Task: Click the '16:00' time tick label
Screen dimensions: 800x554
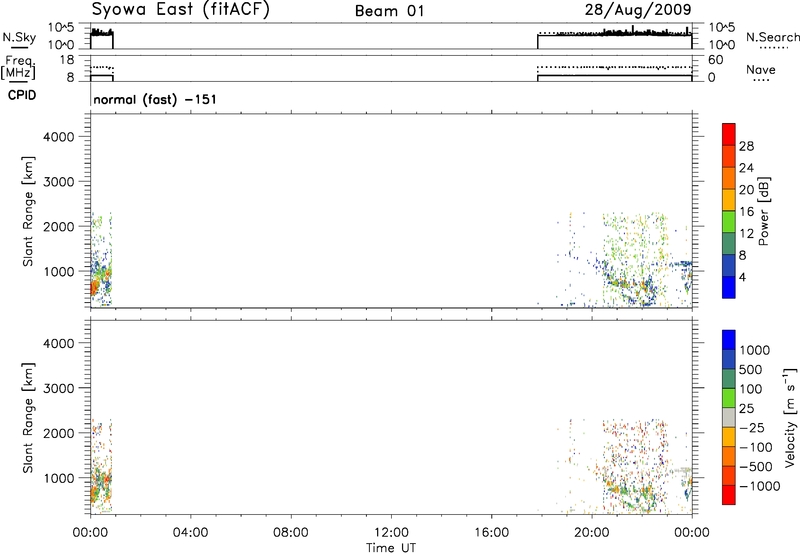Action: click(492, 533)
